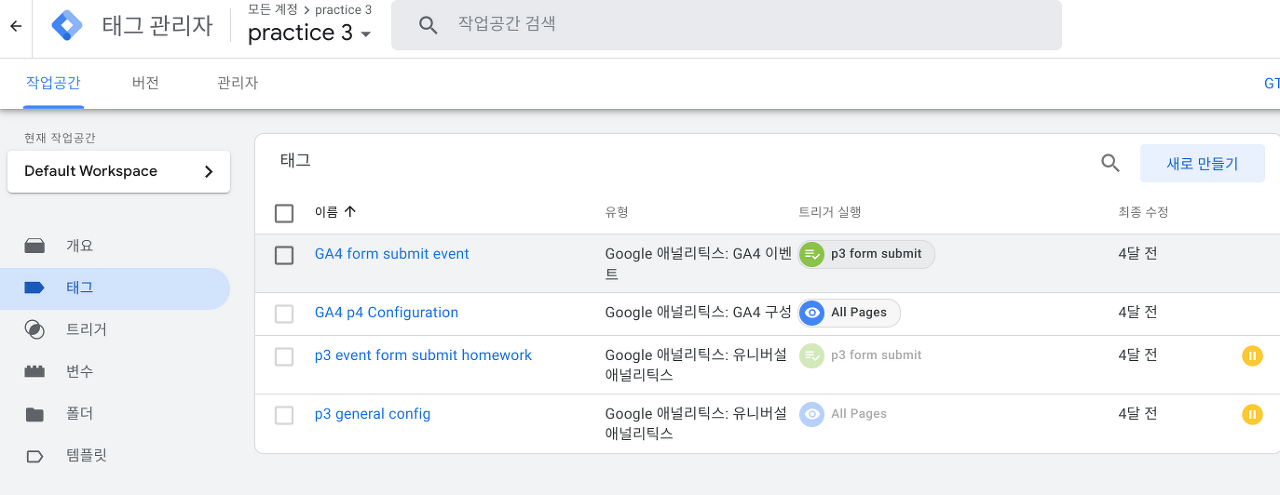The height and width of the screenshot is (495, 1280).
Task: Check the GA4 p4 Configuration checkbox
Action: pyautogui.click(x=284, y=314)
